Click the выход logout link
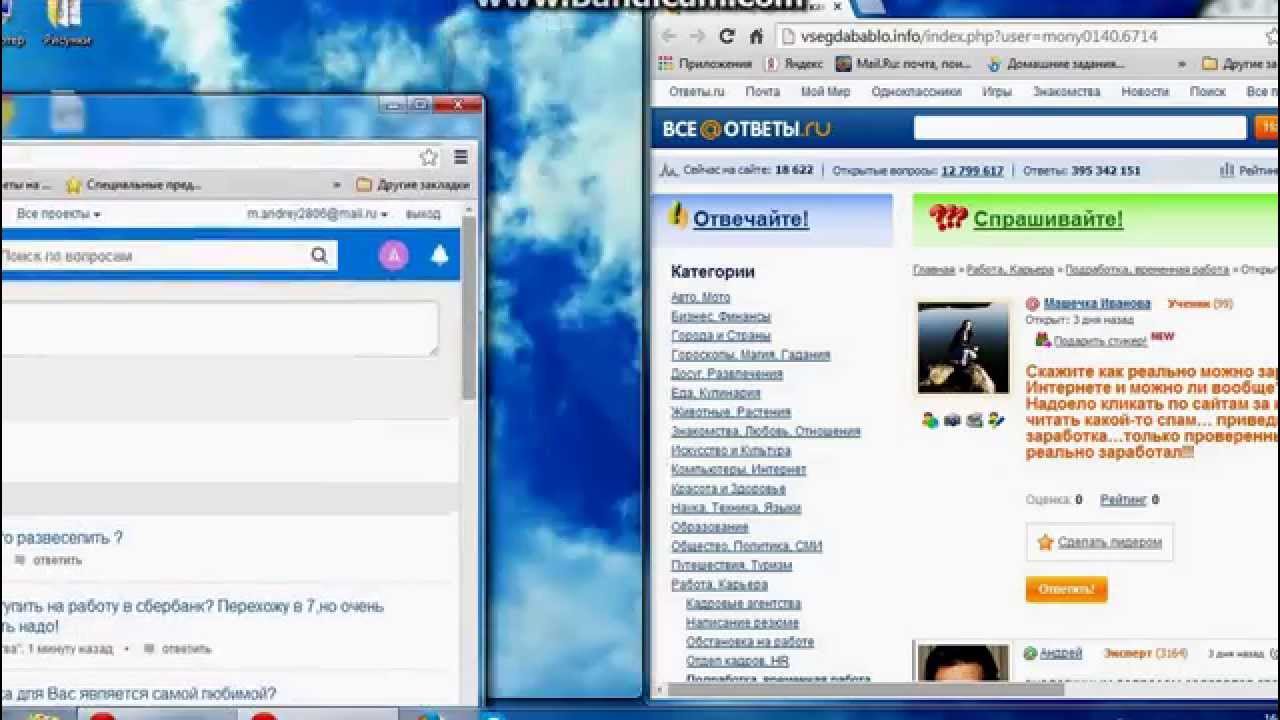The height and width of the screenshot is (720, 1280). pyautogui.click(x=423, y=214)
